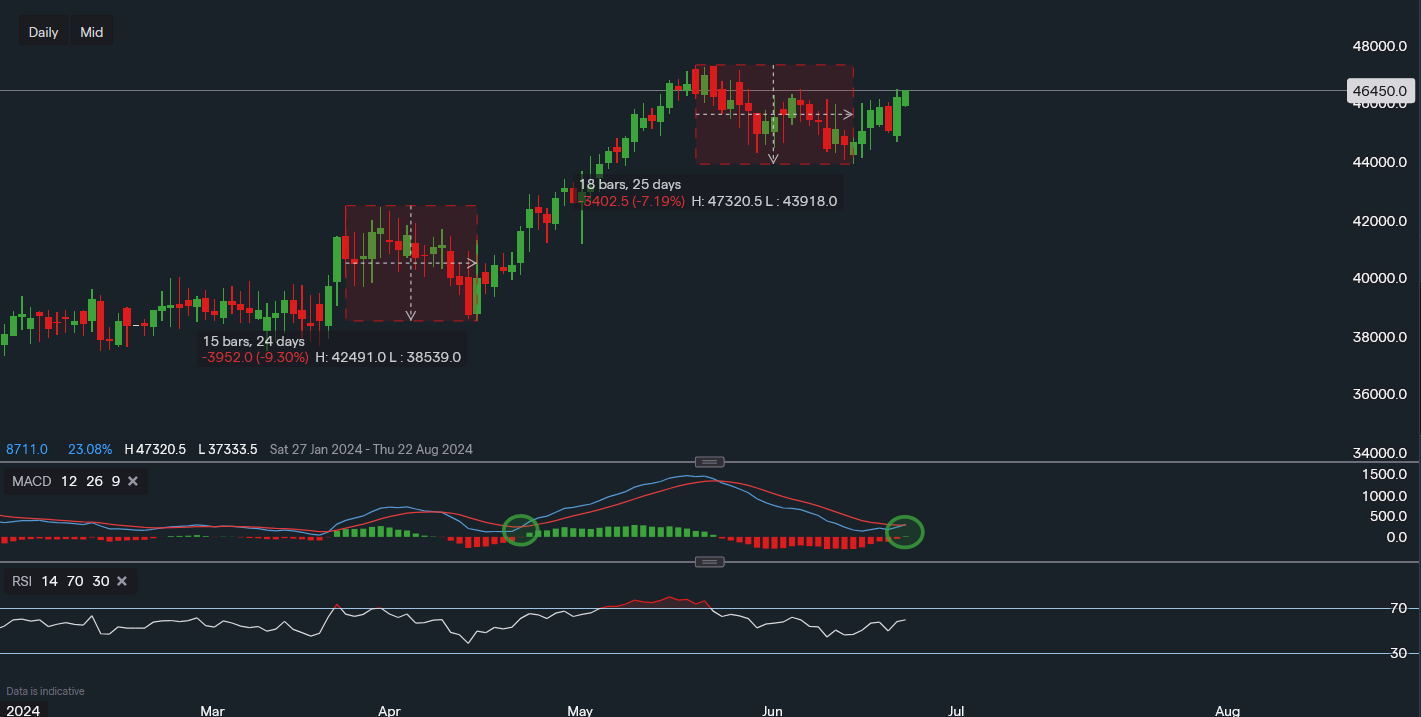Grab the resize handle above RSI pane
Viewport: 1421px width, 717px height.
click(x=710, y=562)
